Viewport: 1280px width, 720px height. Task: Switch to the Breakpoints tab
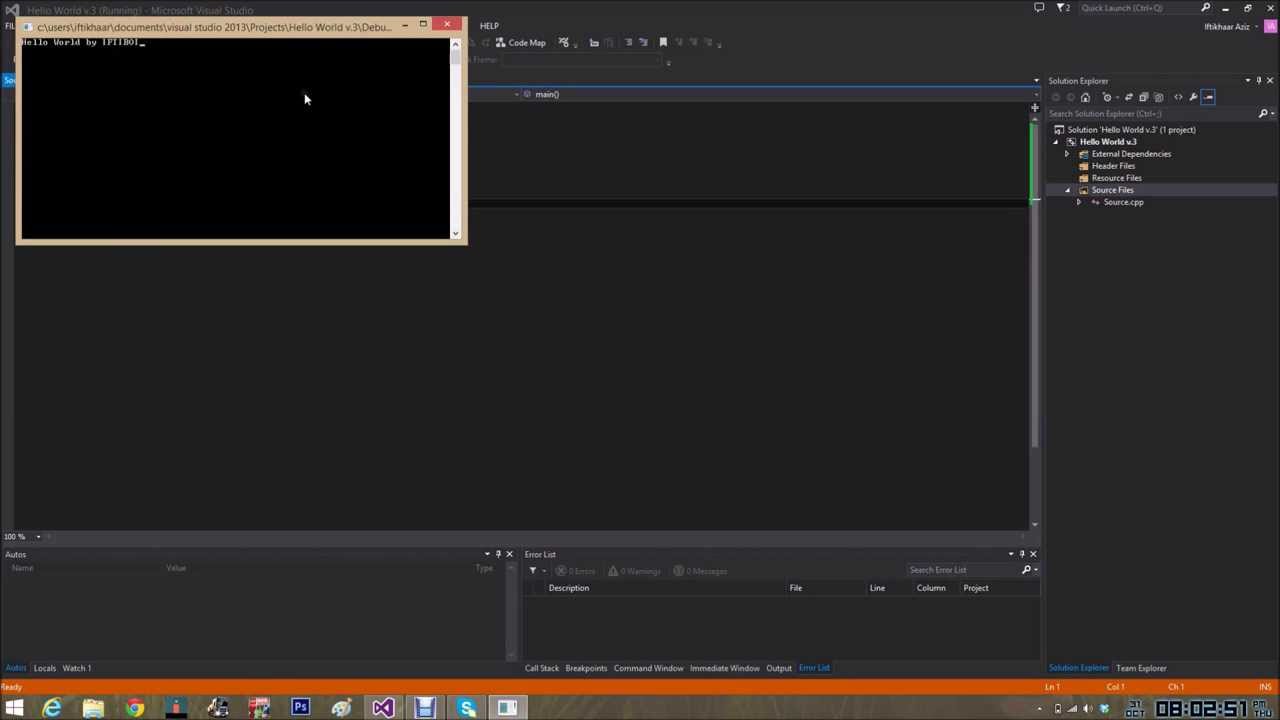(x=586, y=668)
